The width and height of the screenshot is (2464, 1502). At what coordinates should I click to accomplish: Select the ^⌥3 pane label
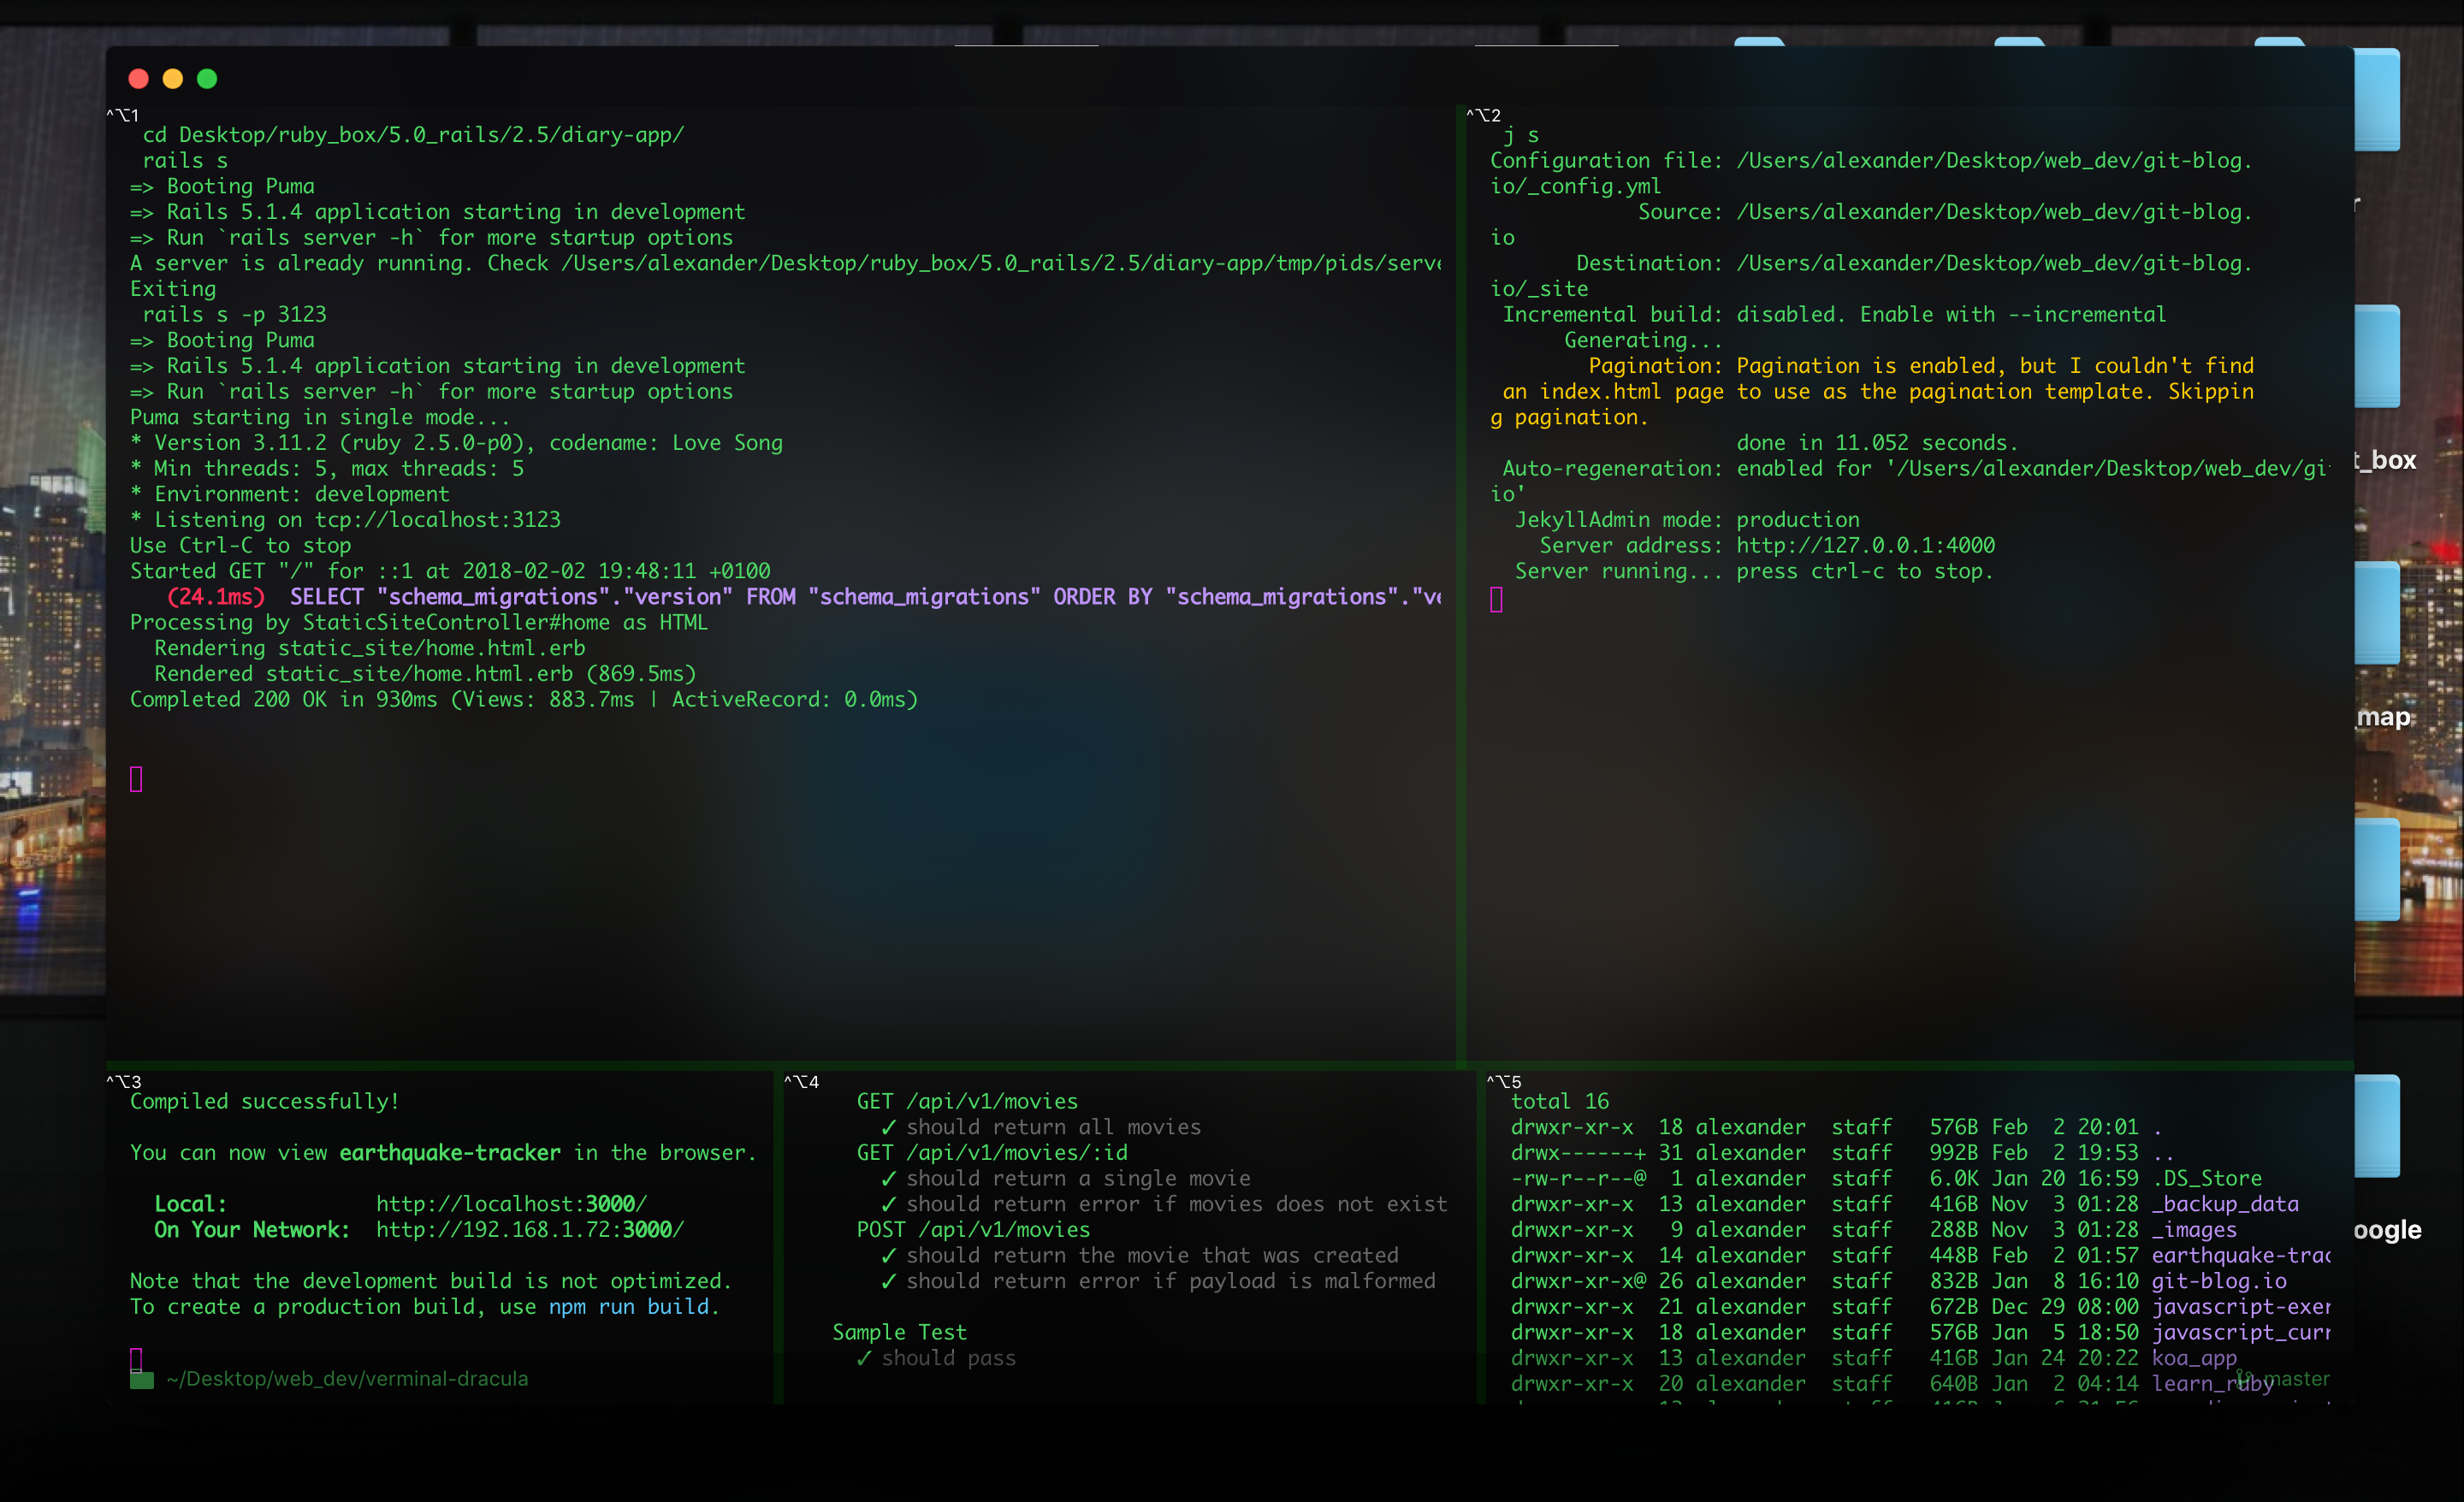point(124,1081)
